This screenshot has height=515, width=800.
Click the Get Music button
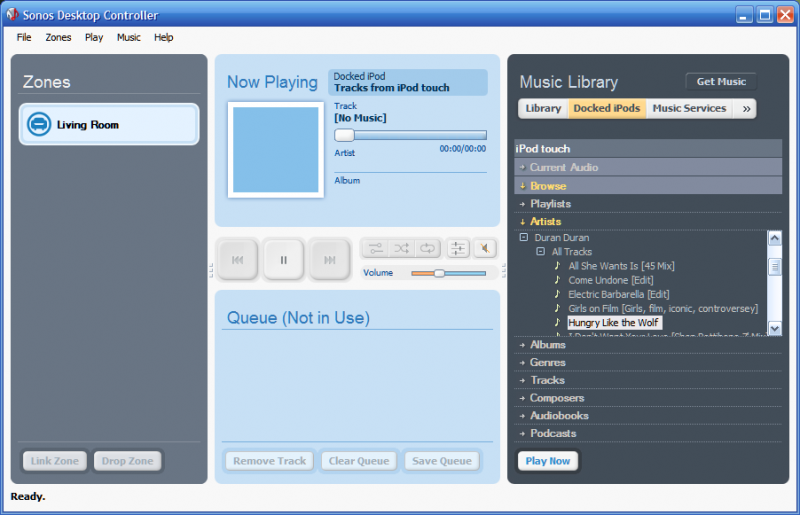(721, 82)
